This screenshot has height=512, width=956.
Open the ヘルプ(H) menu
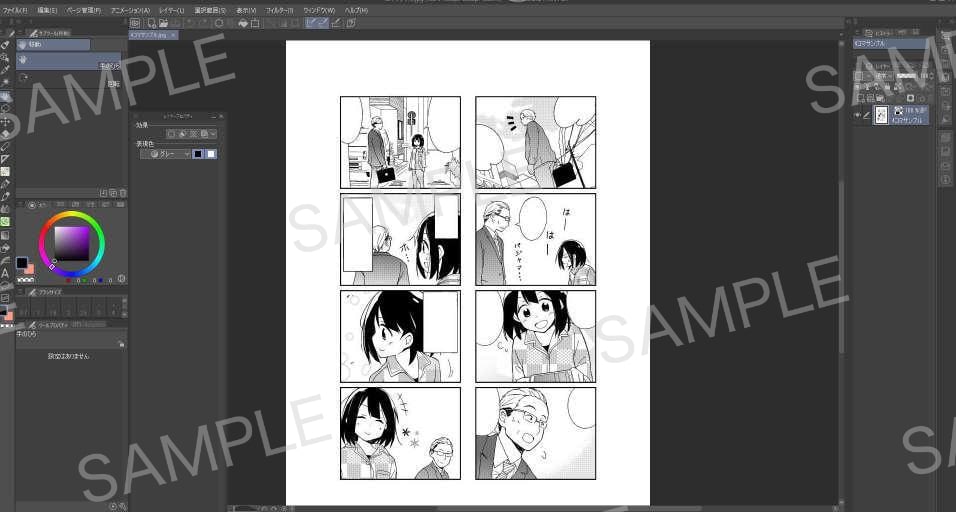click(x=356, y=10)
